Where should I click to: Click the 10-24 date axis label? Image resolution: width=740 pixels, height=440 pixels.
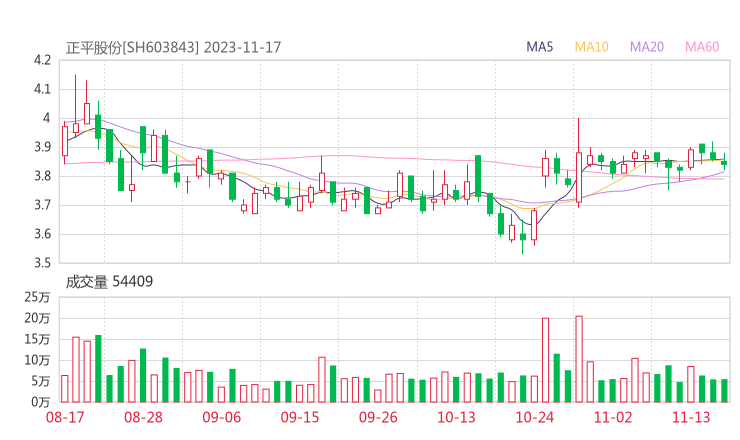[x=534, y=417]
